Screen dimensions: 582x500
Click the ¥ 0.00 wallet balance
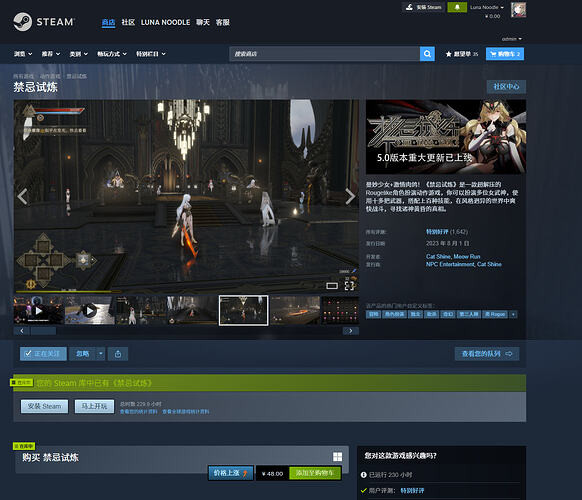point(493,16)
